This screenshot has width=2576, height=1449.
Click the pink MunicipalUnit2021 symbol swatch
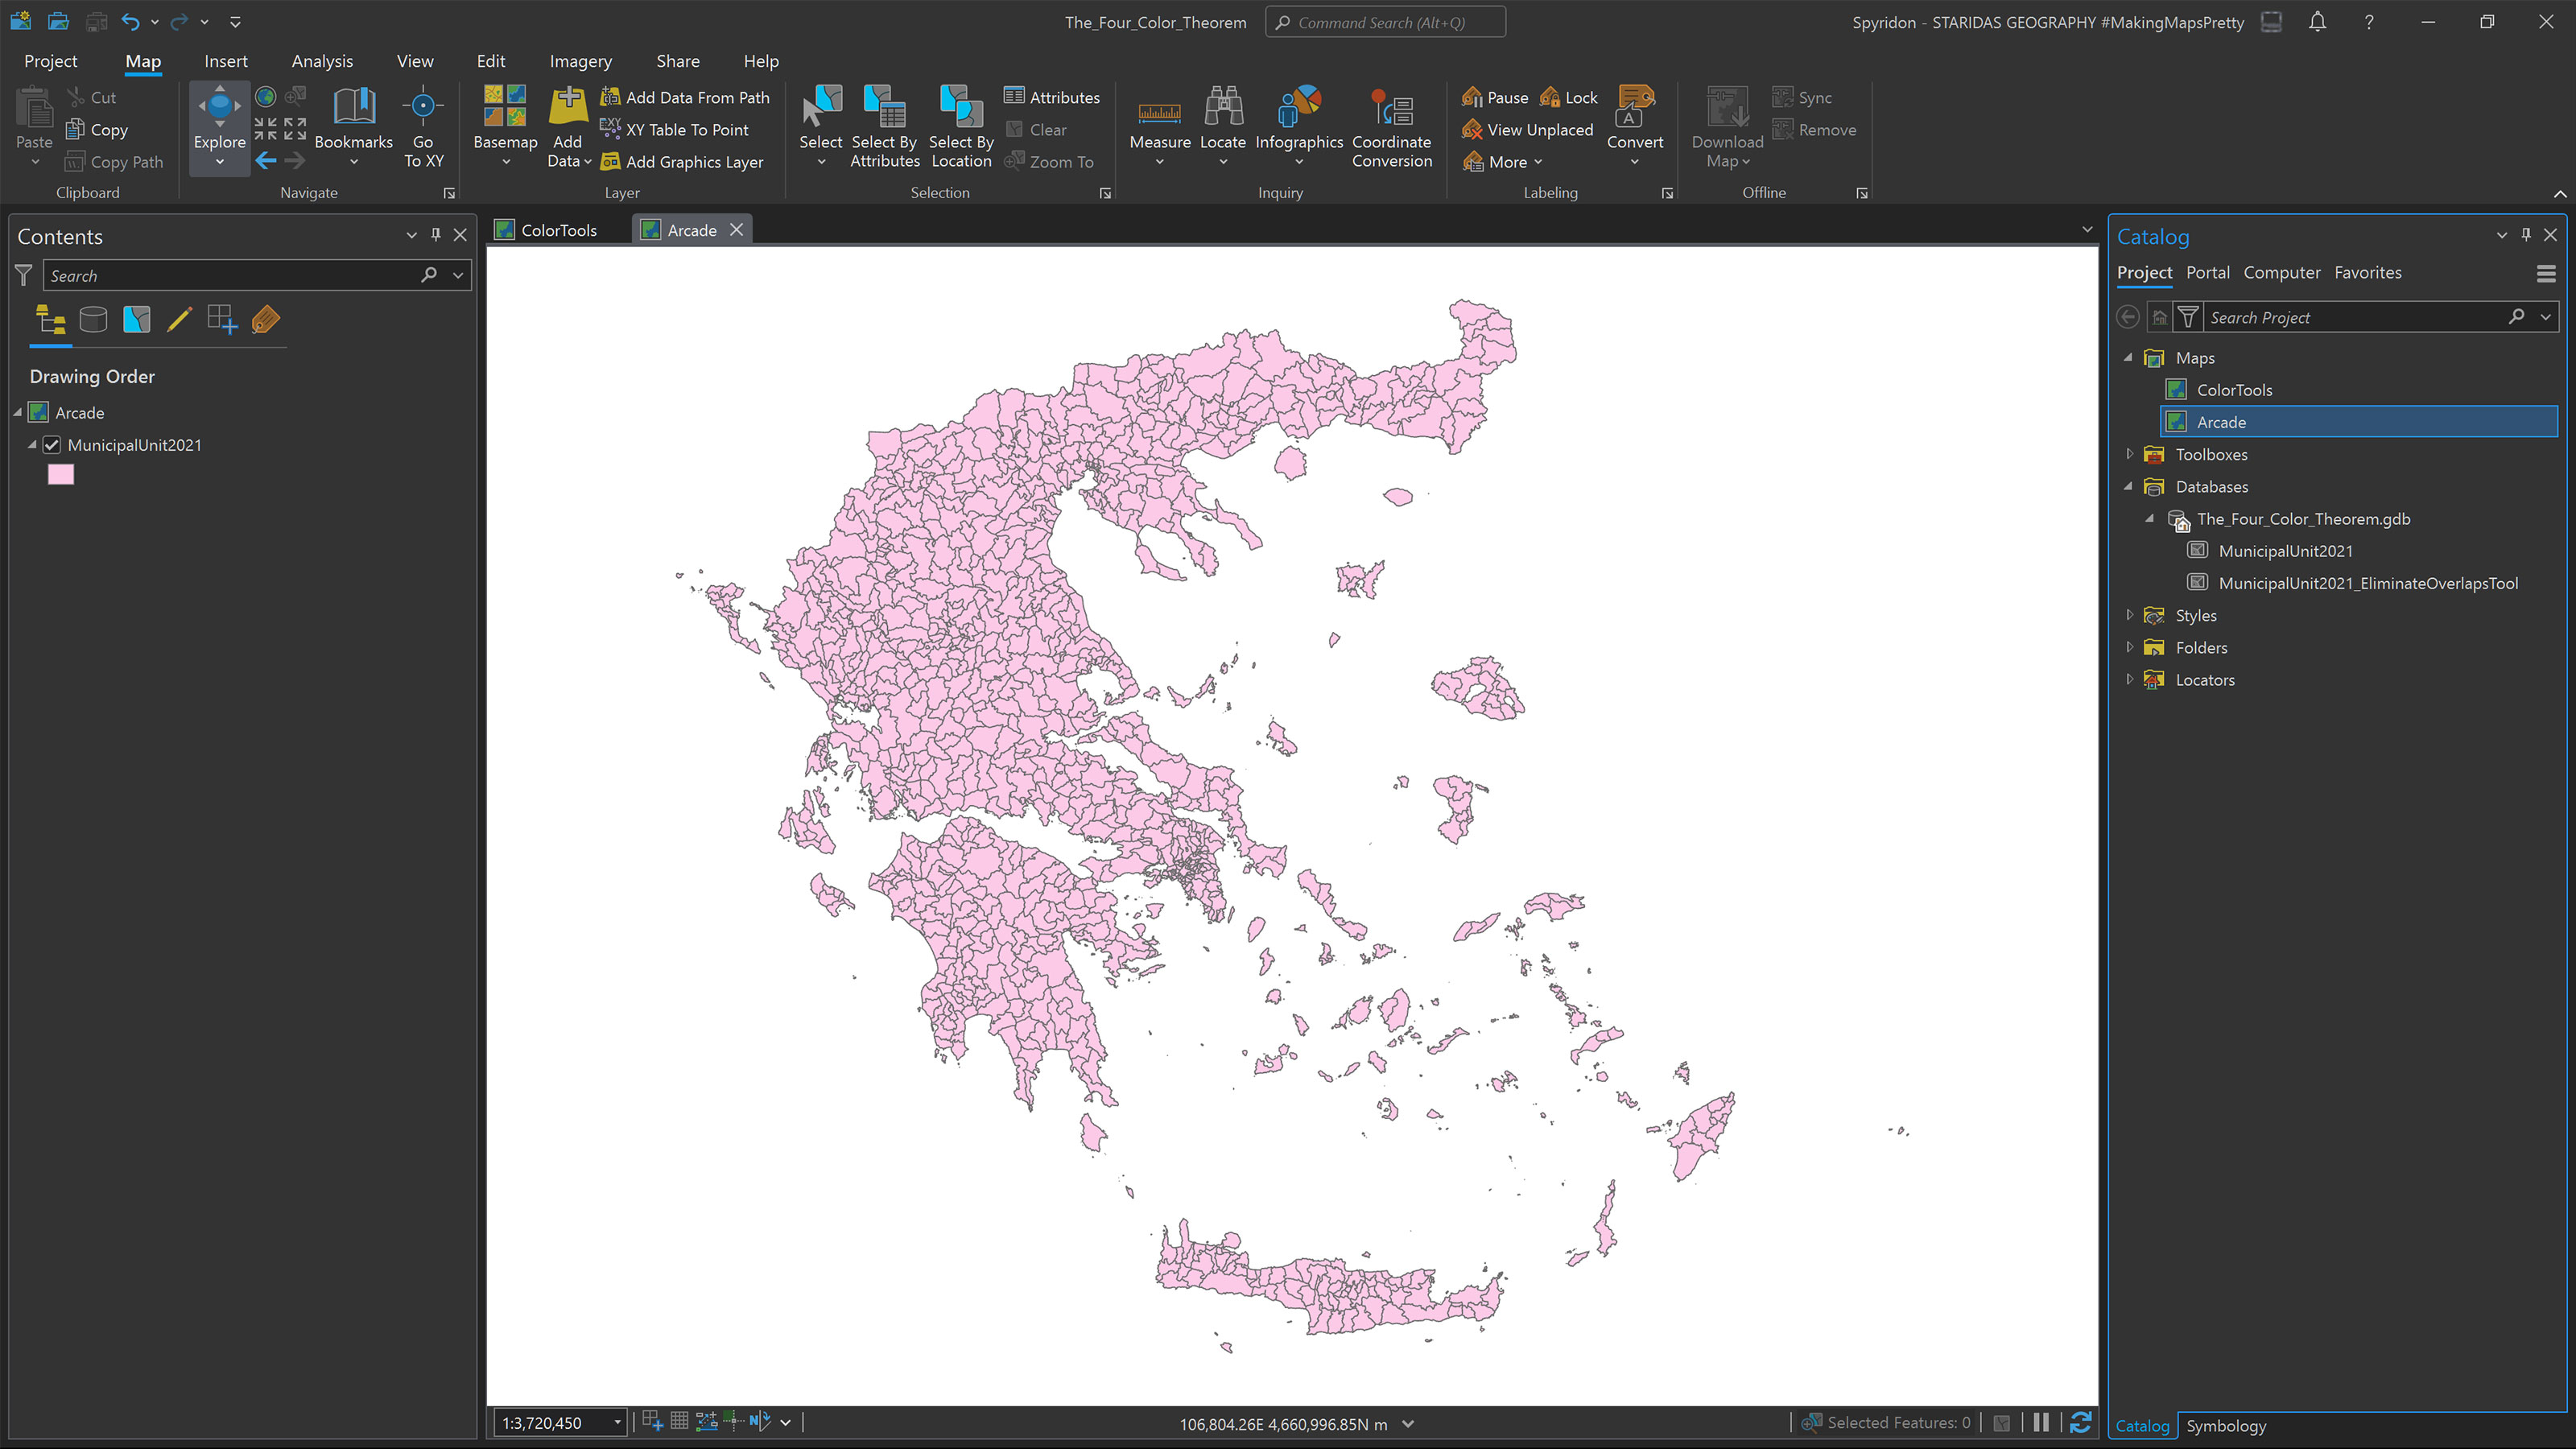[x=61, y=474]
